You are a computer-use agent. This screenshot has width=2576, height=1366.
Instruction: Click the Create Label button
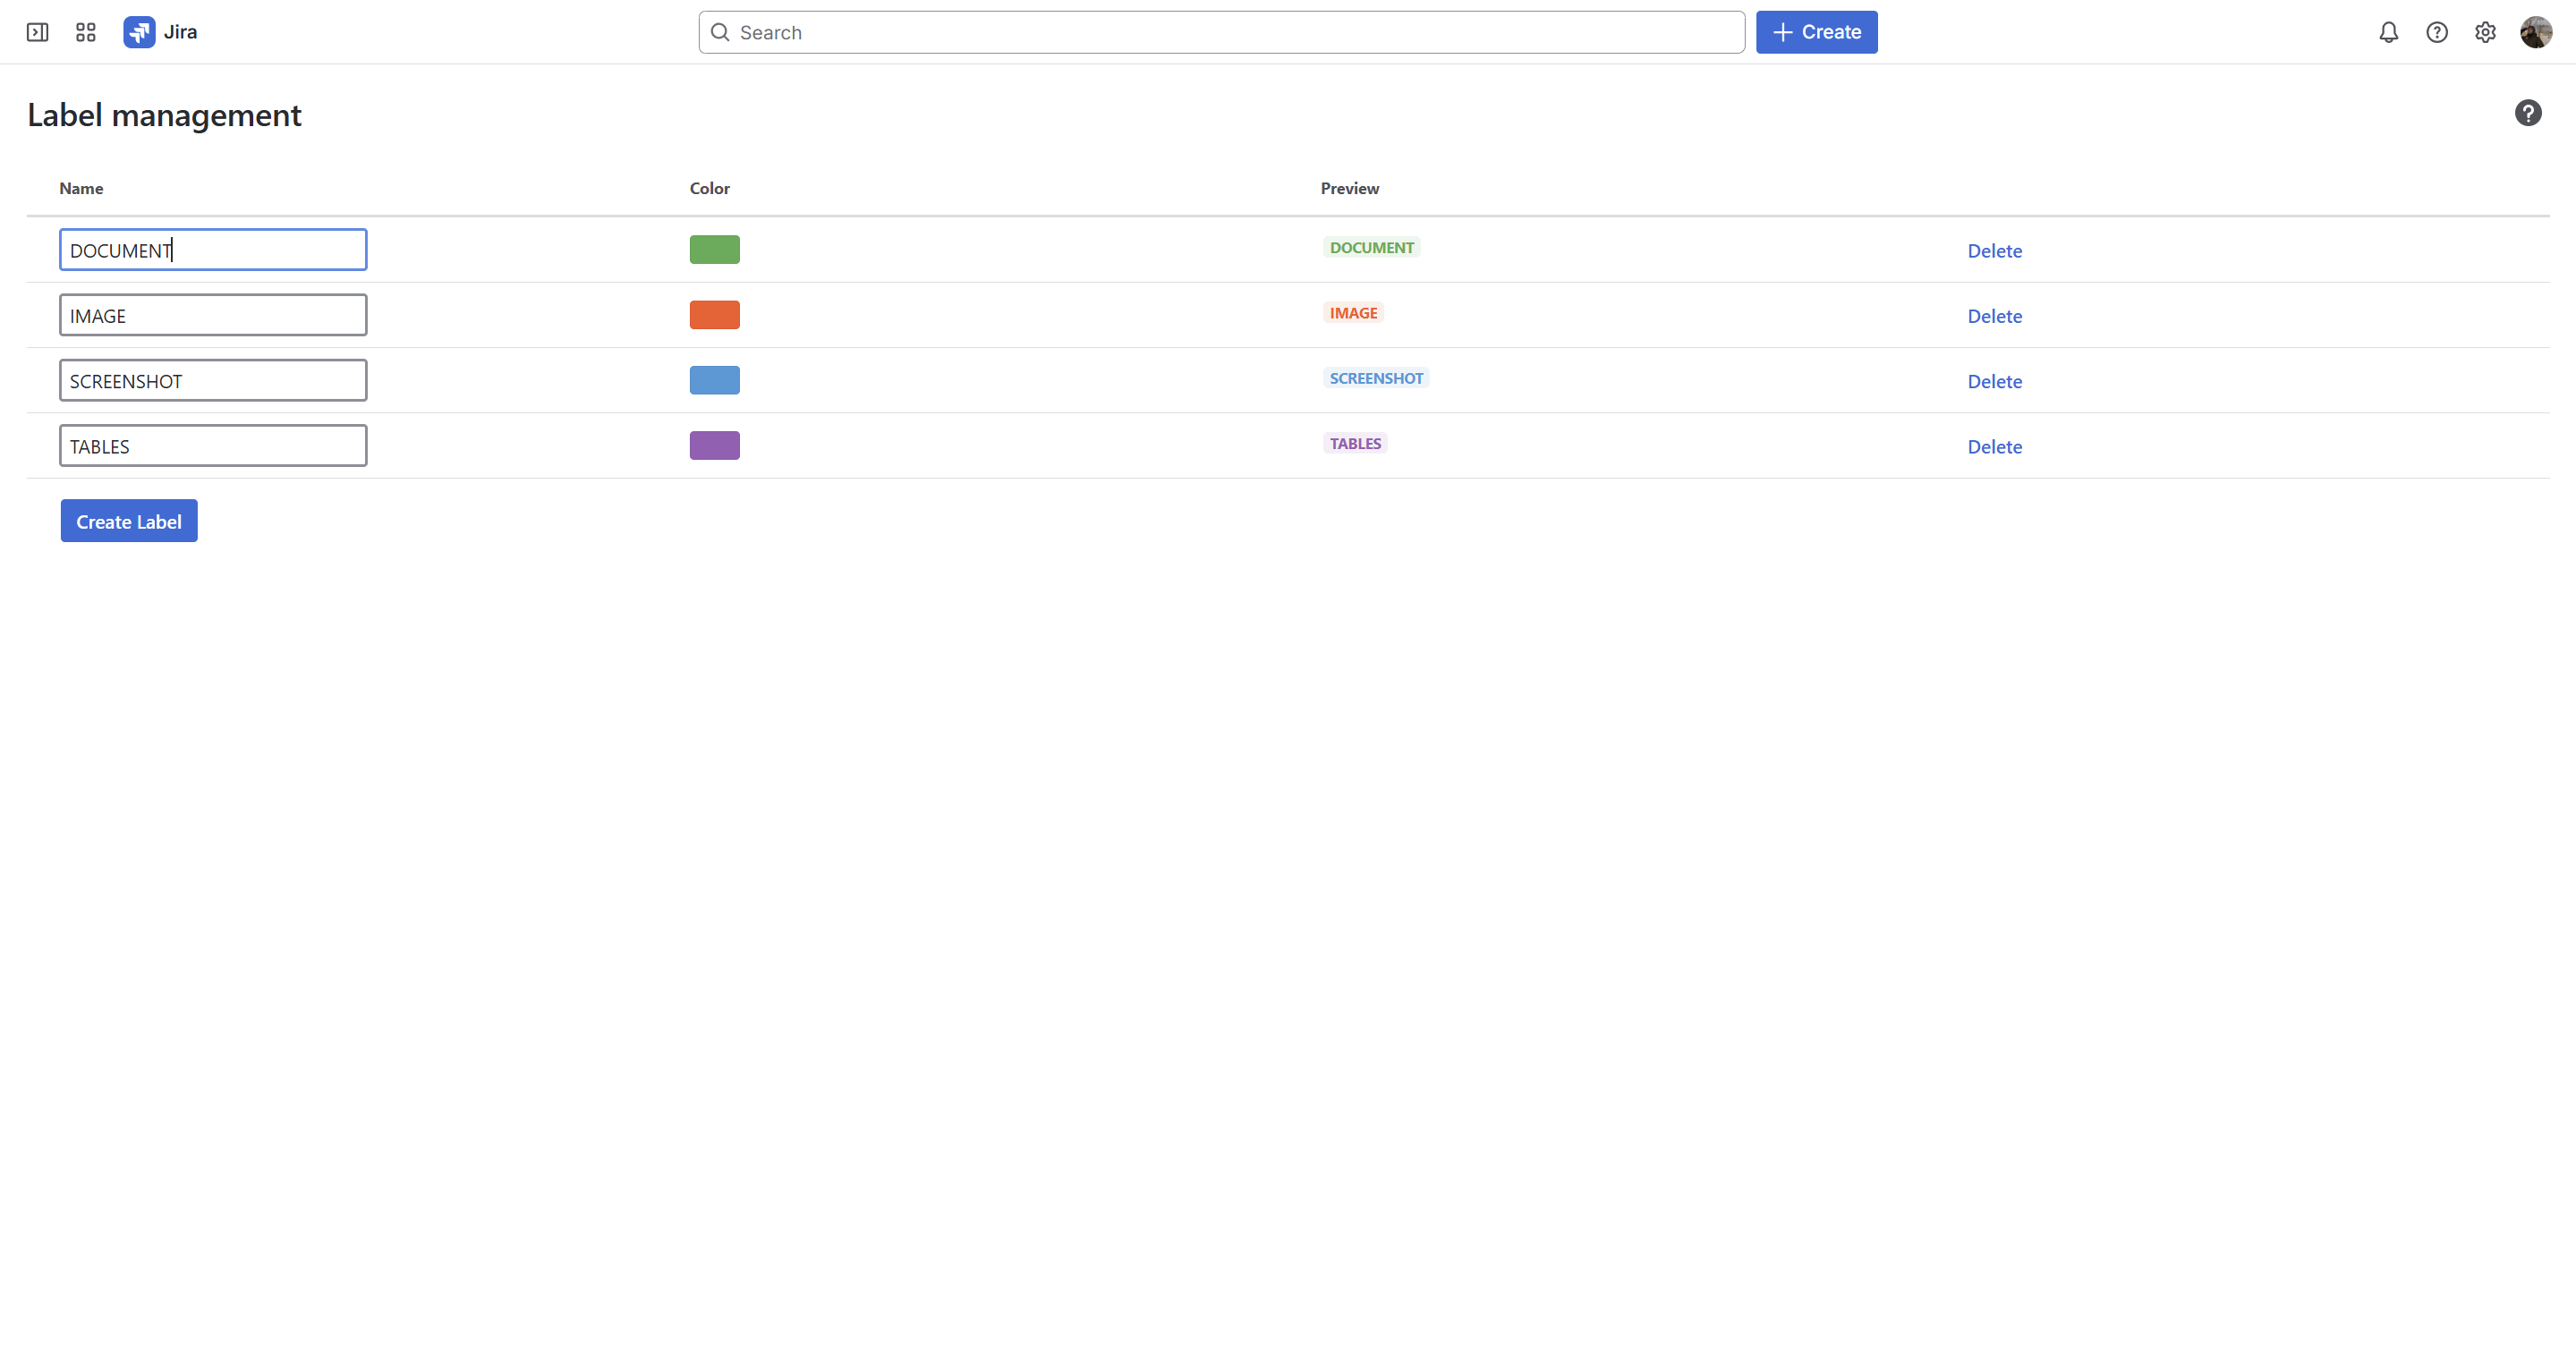[129, 521]
